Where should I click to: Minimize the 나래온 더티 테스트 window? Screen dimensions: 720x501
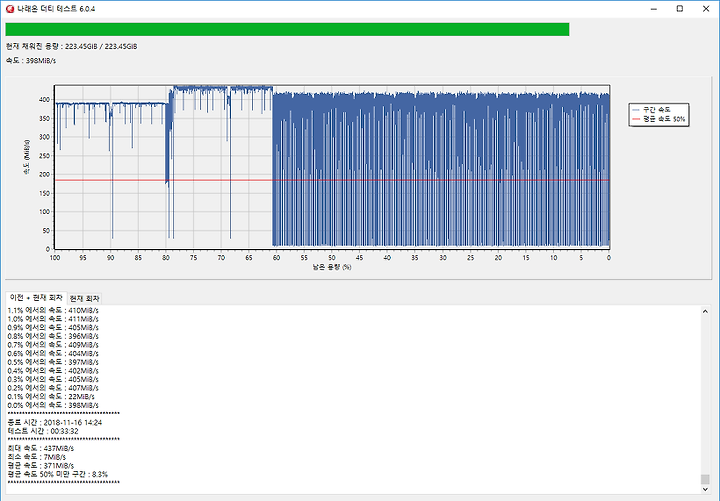[x=654, y=9]
